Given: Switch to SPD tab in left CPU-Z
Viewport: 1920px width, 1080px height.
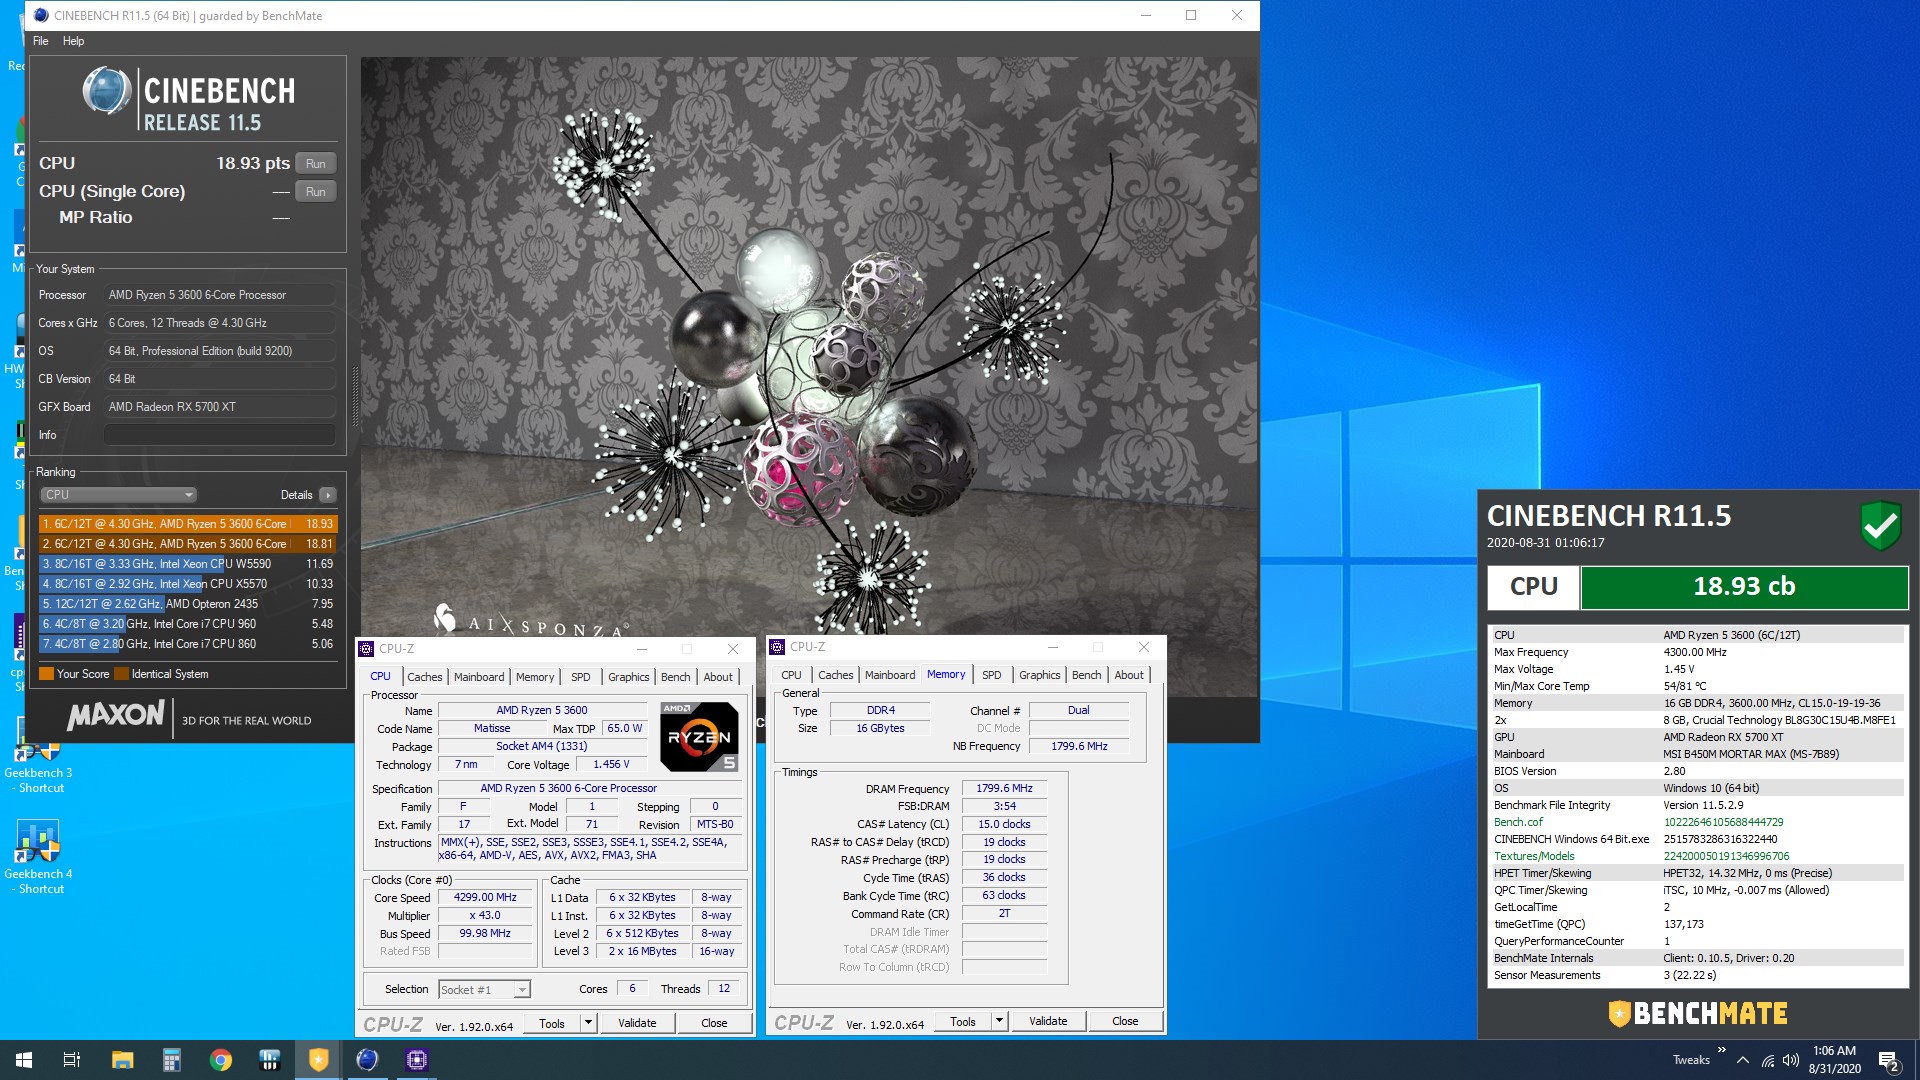Looking at the screenshot, I should [580, 677].
